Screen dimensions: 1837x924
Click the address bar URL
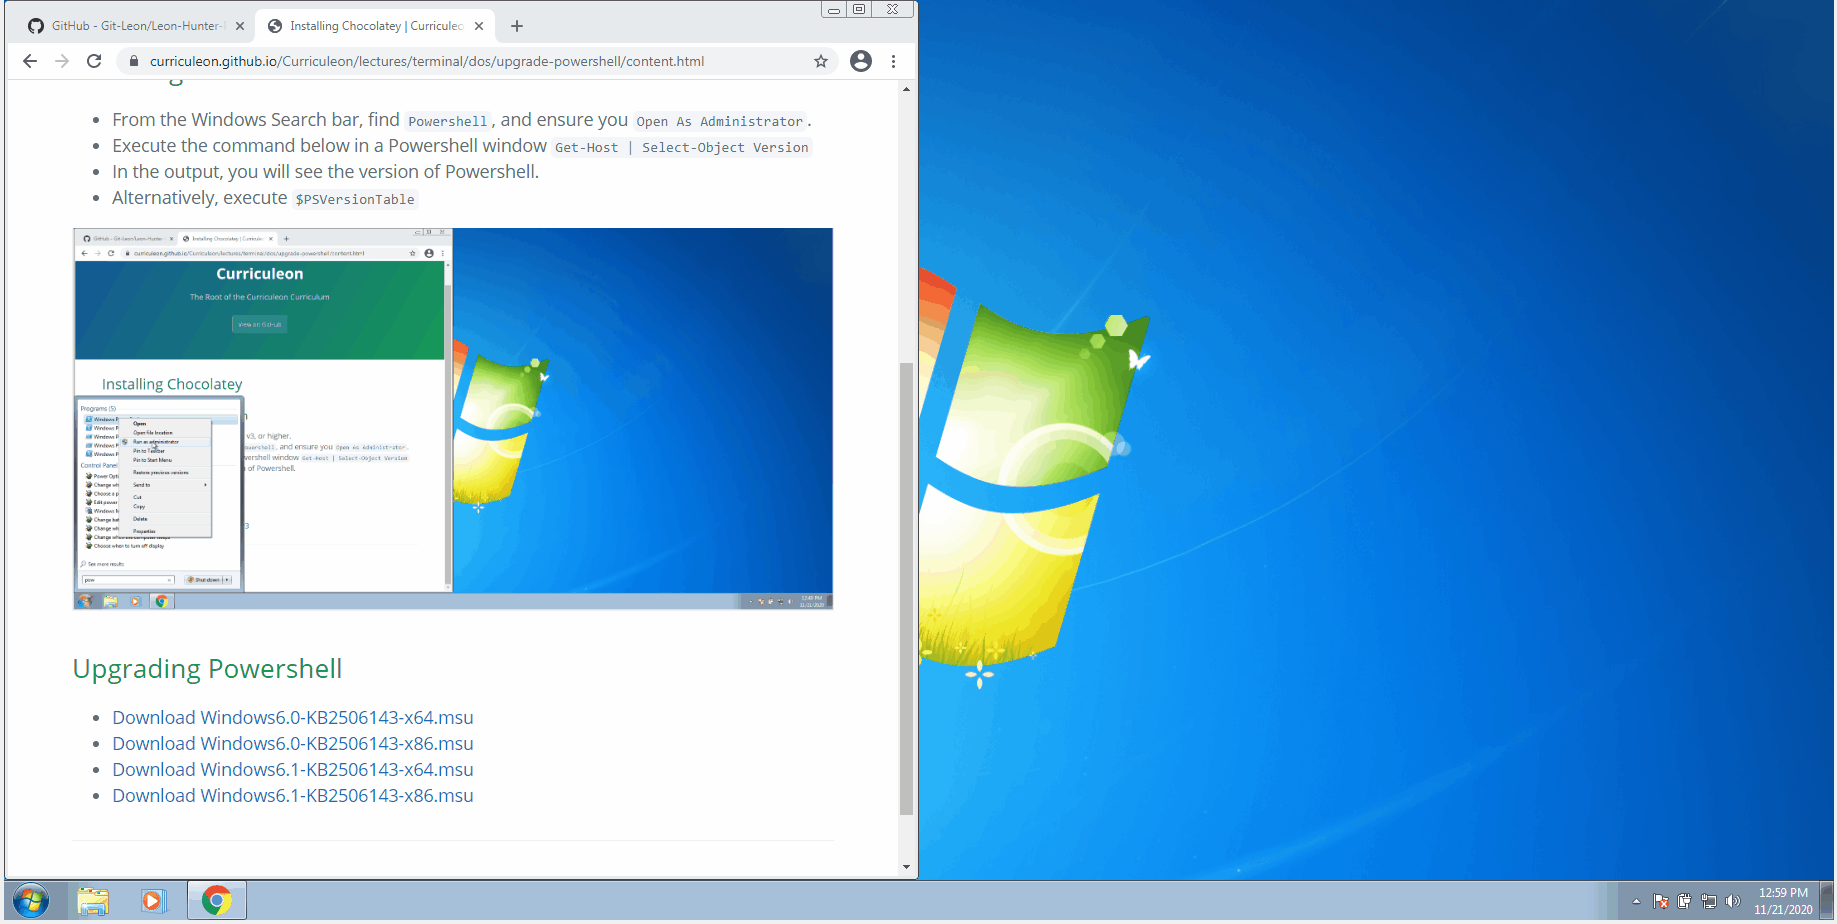tap(427, 61)
